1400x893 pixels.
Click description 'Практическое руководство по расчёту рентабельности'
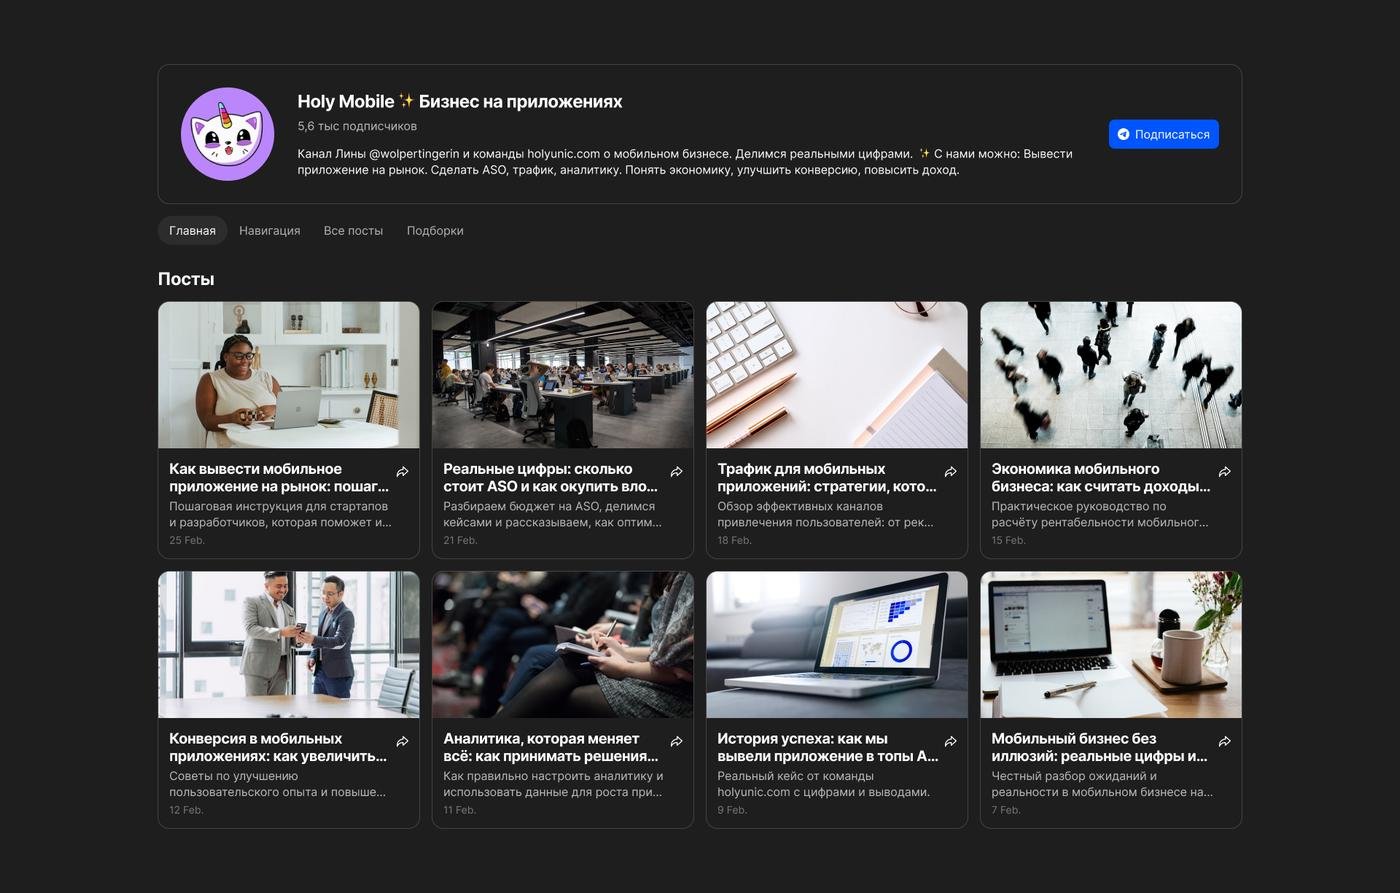point(1100,514)
